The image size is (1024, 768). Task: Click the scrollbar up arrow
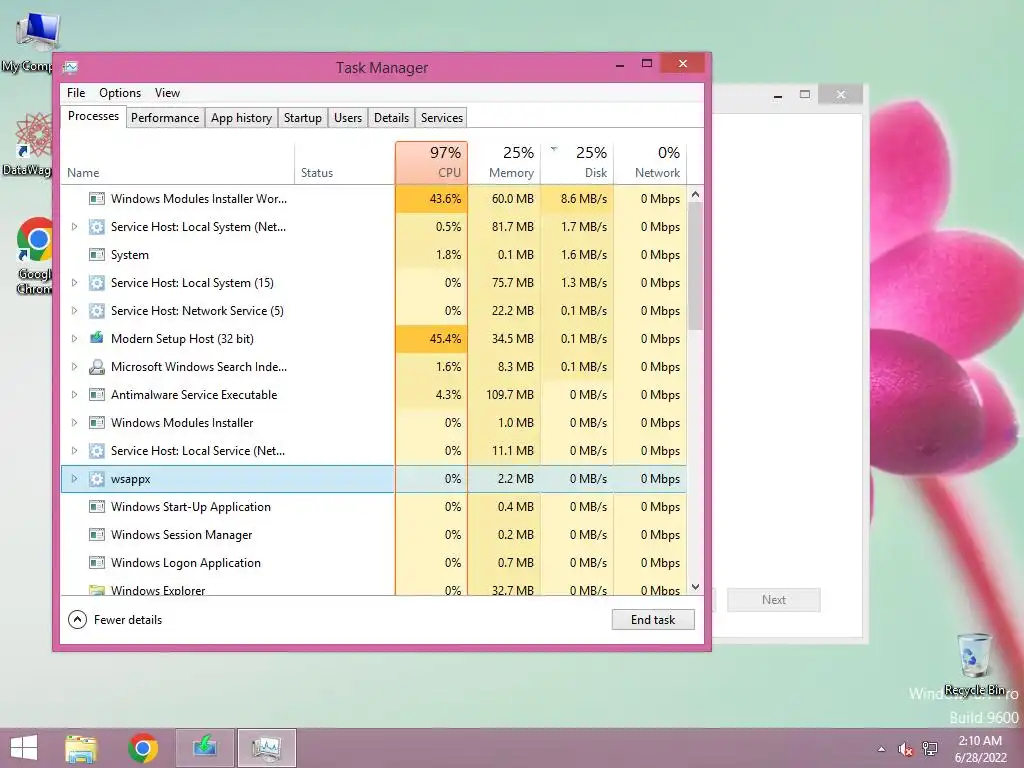click(x=696, y=194)
